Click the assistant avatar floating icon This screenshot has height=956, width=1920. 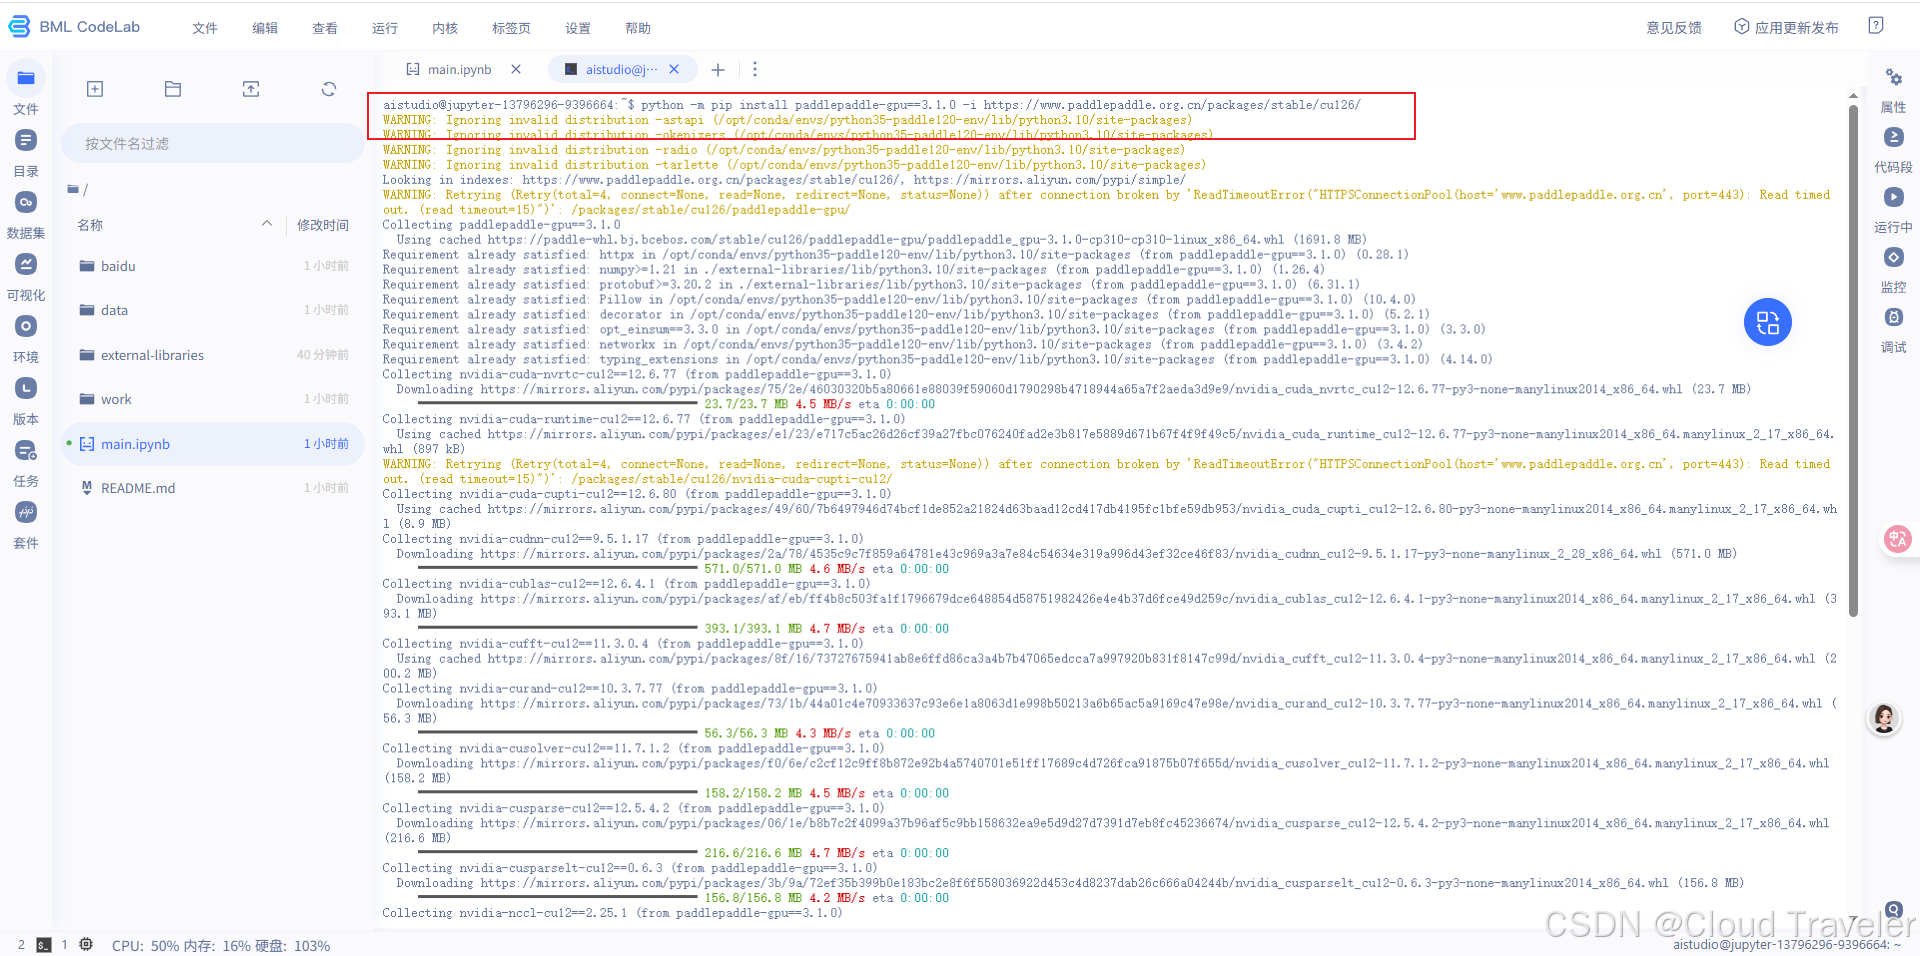[1884, 718]
